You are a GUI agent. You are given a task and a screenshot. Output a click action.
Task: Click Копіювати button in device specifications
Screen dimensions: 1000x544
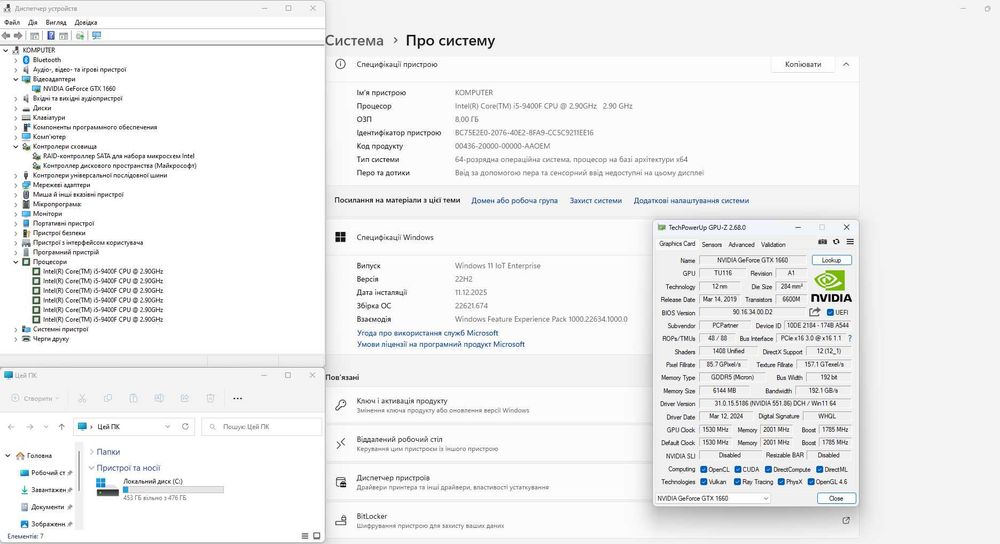point(803,64)
